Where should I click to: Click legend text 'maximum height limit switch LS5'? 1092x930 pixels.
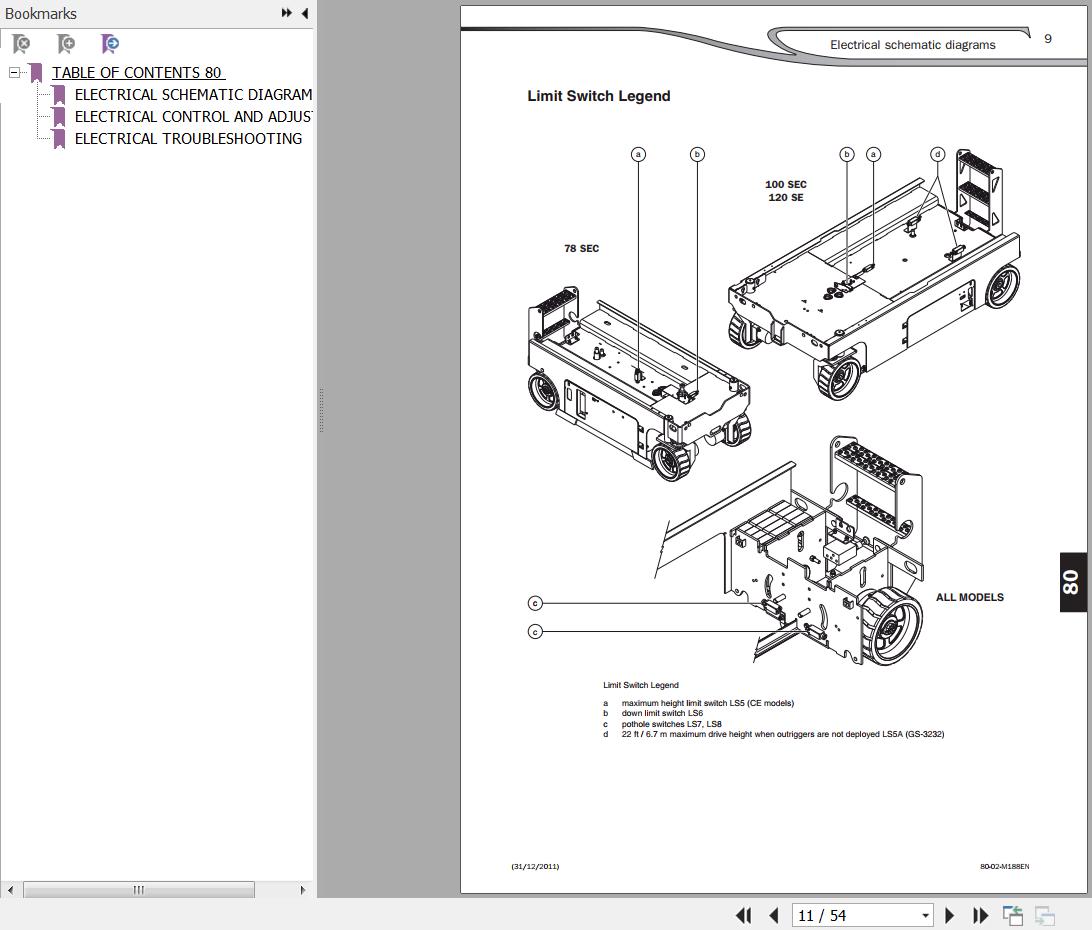tap(683, 703)
